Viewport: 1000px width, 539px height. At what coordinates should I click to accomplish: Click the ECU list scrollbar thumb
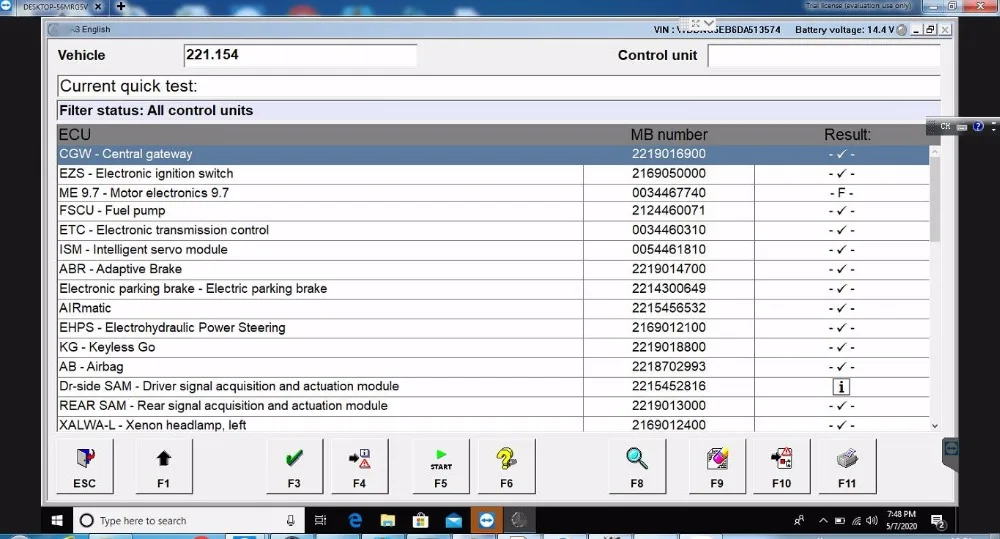click(935, 199)
